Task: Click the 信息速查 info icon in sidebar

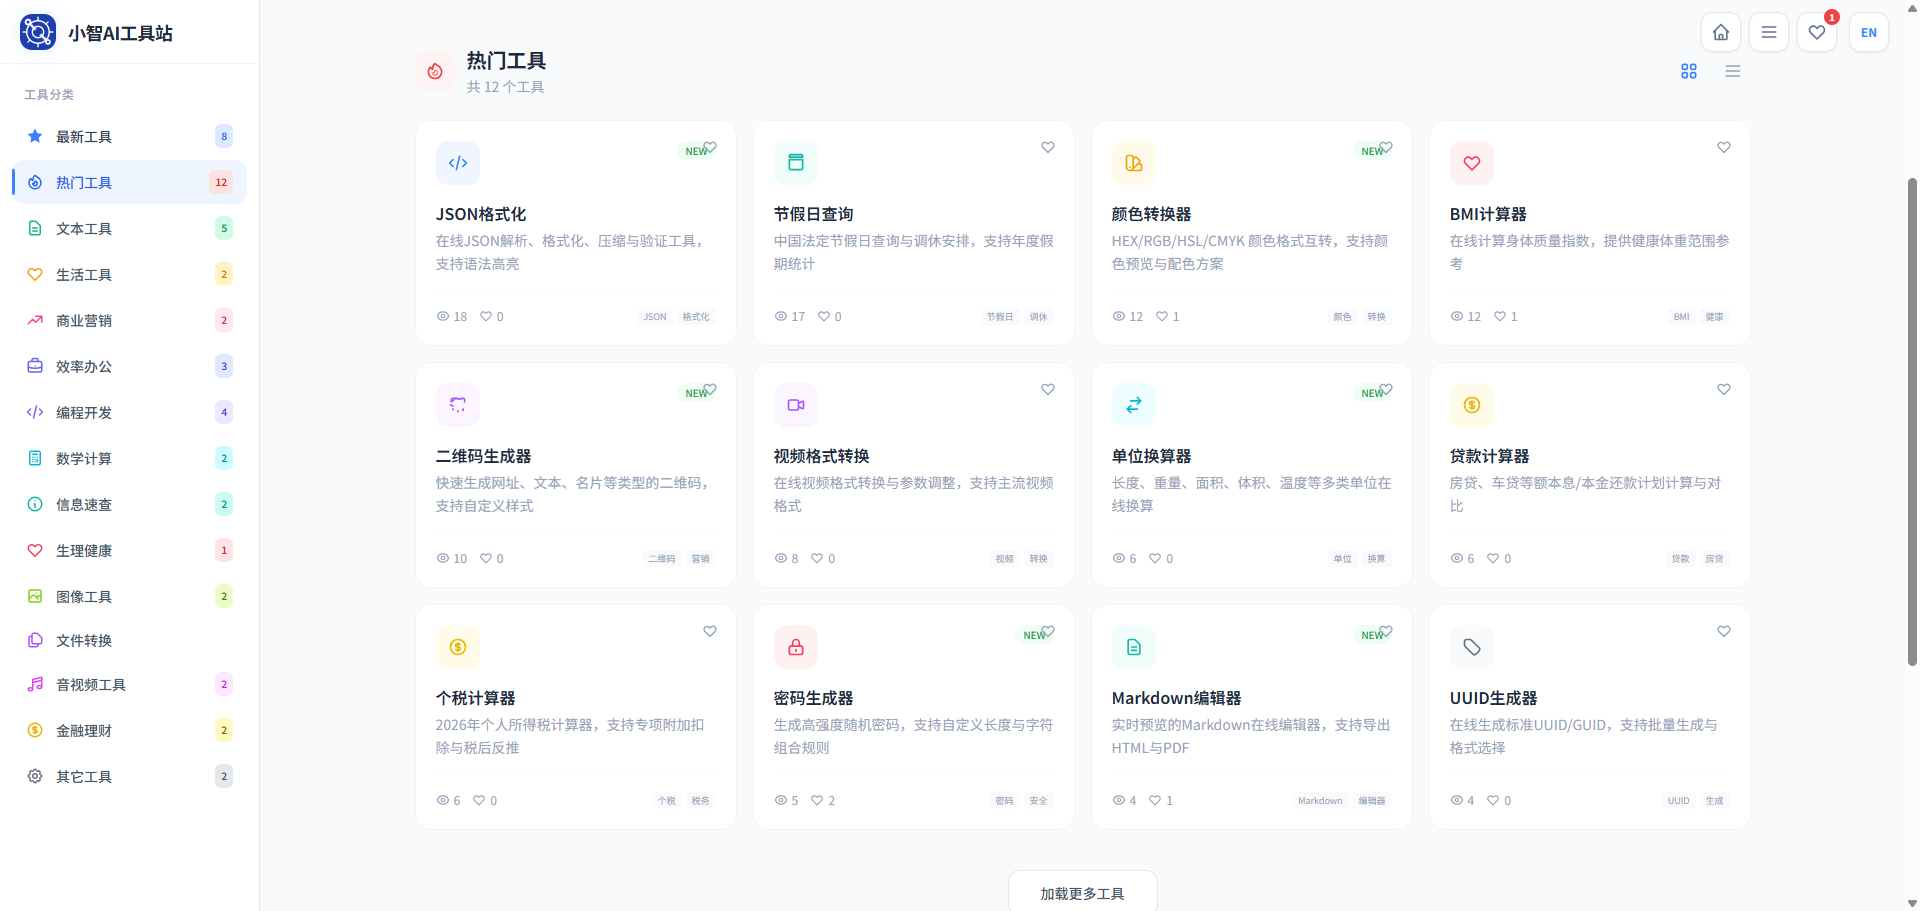Action: tap(35, 504)
